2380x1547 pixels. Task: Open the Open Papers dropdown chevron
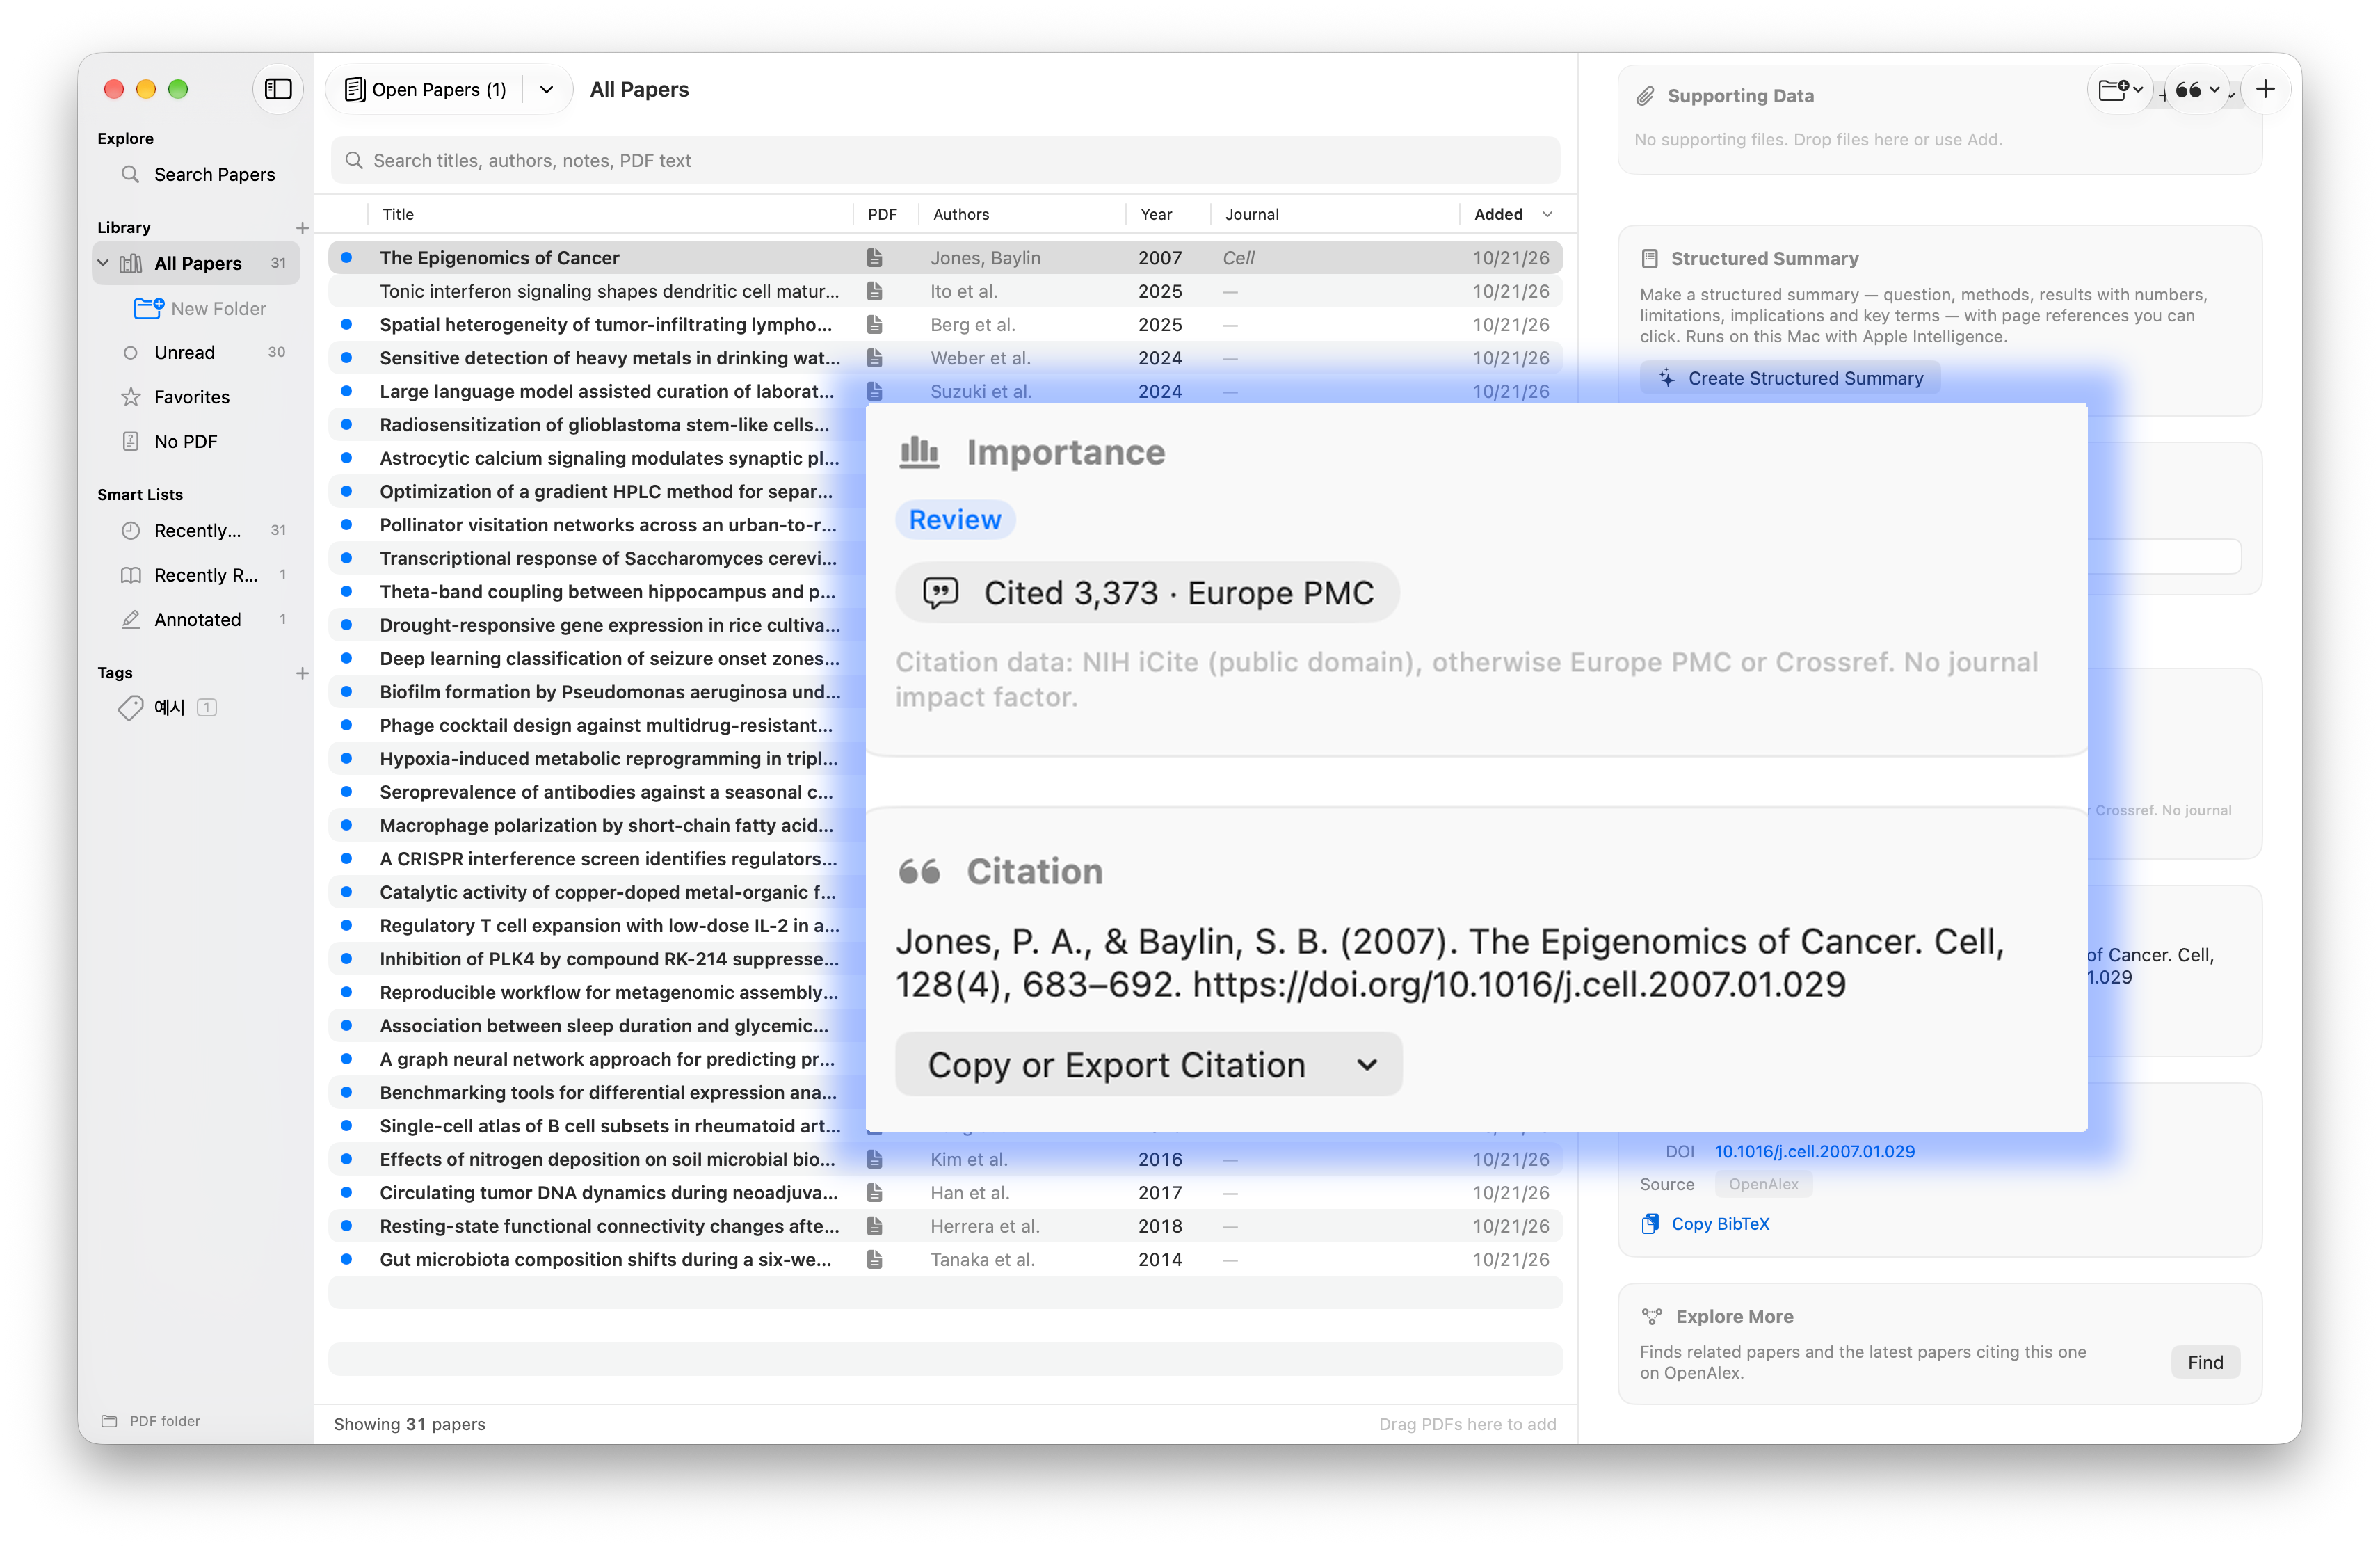pos(547,89)
